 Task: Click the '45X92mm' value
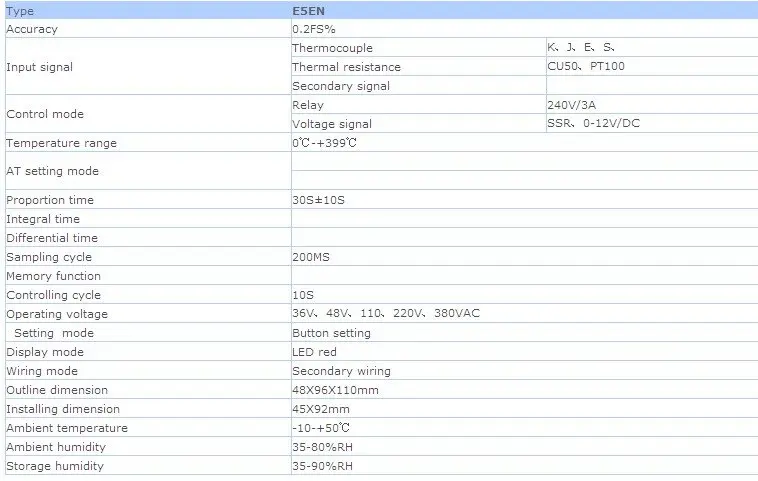tap(321, 409)
